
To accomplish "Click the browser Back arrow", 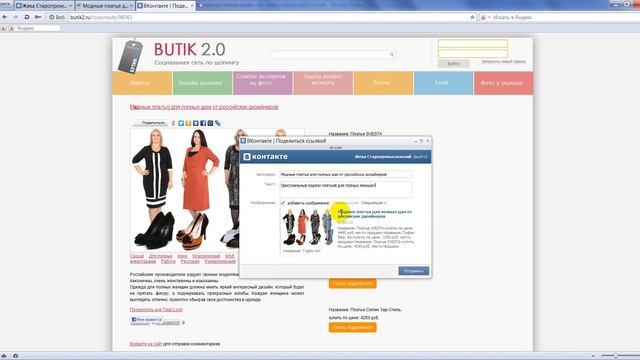I will point(4,17).
